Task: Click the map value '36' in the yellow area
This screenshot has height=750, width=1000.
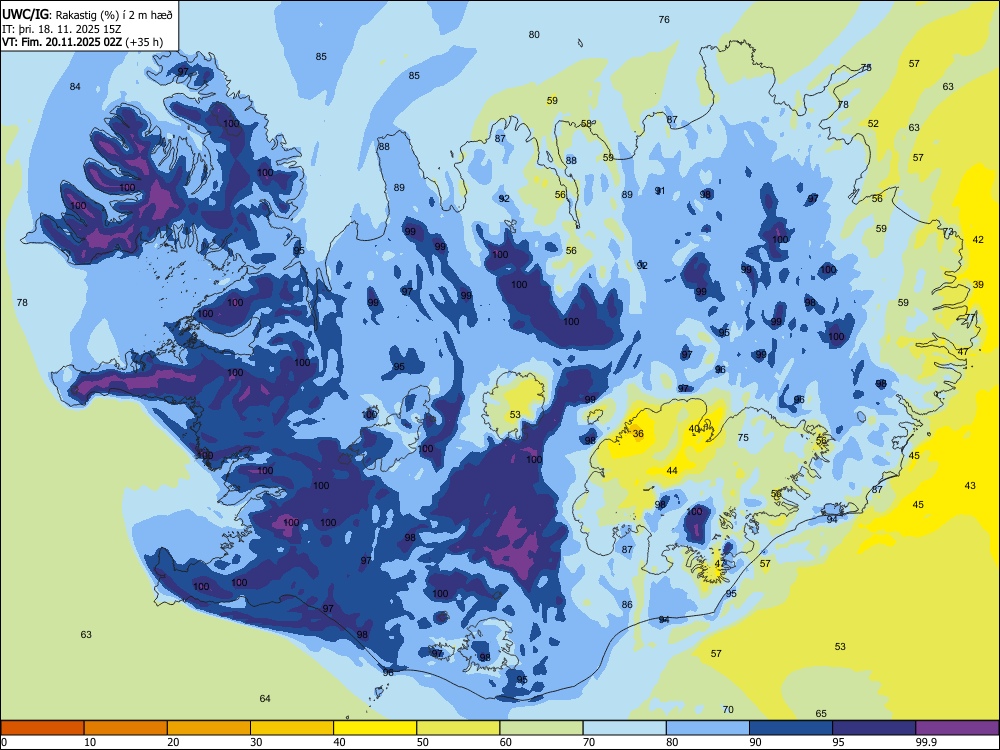Action: point(638,434)
